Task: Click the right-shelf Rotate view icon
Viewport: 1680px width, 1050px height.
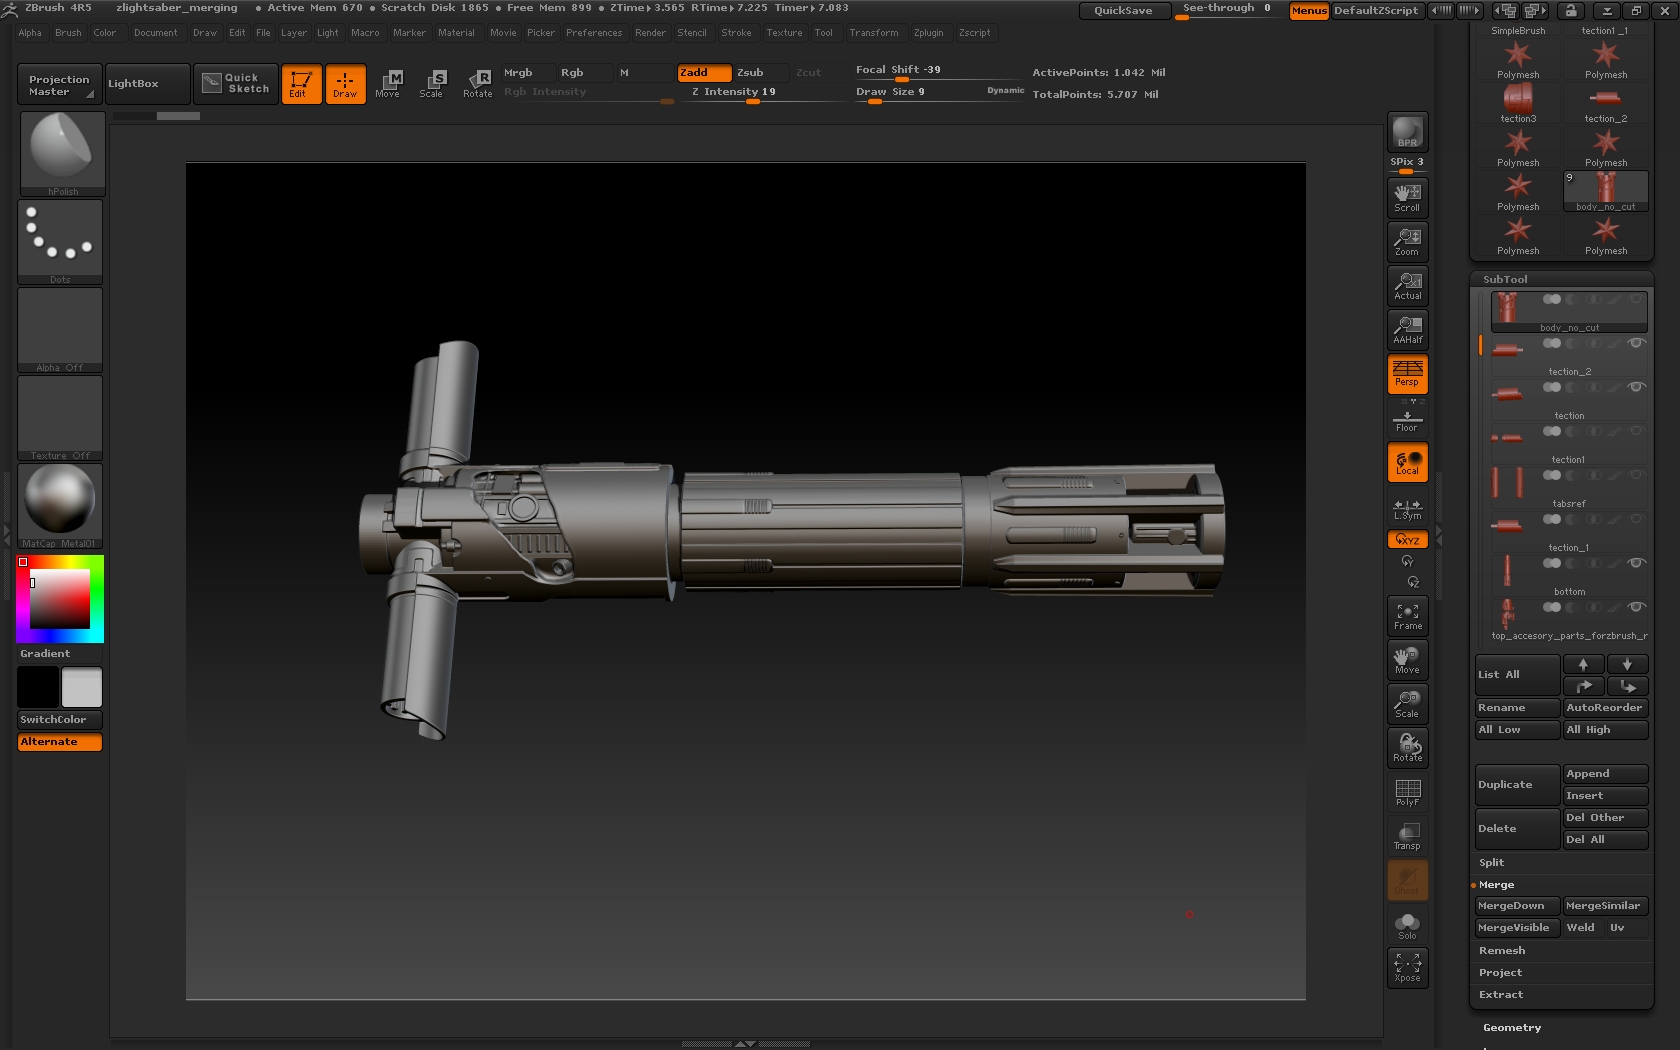Action: 1407,748
